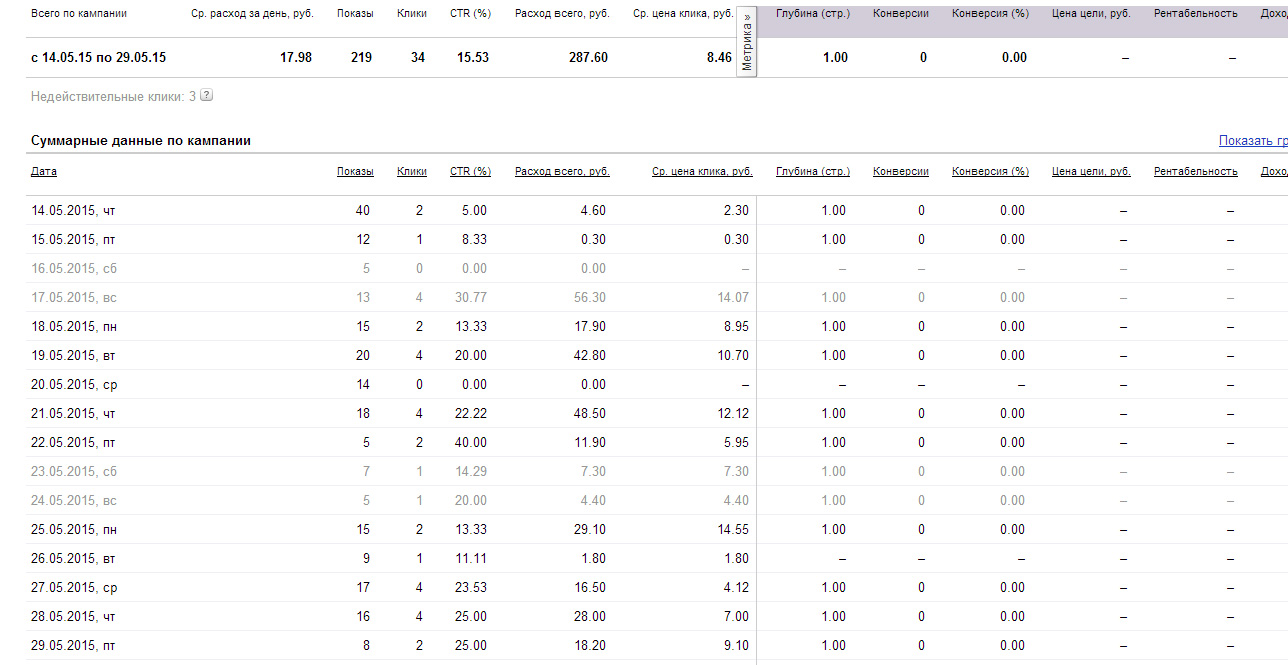Select spend value 17.90
The height and width of the screenshot is (665, 1288).
(589, 327)
